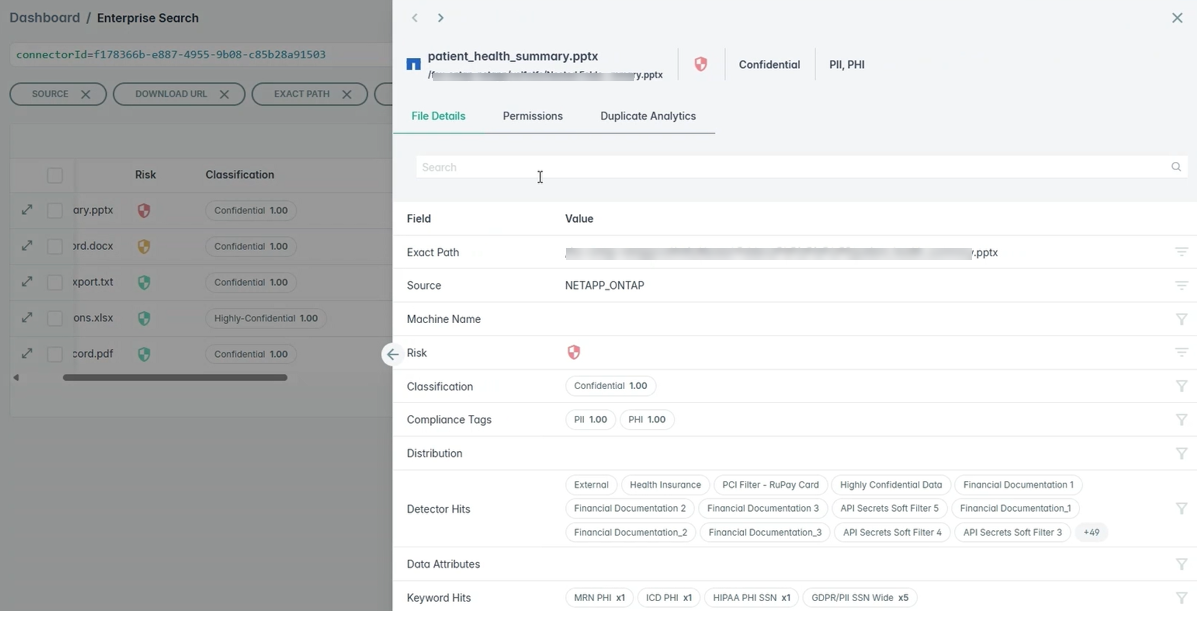Expand the ary.pptx row with arrow icon
The image size is (1197, 618).
point(27,209)
